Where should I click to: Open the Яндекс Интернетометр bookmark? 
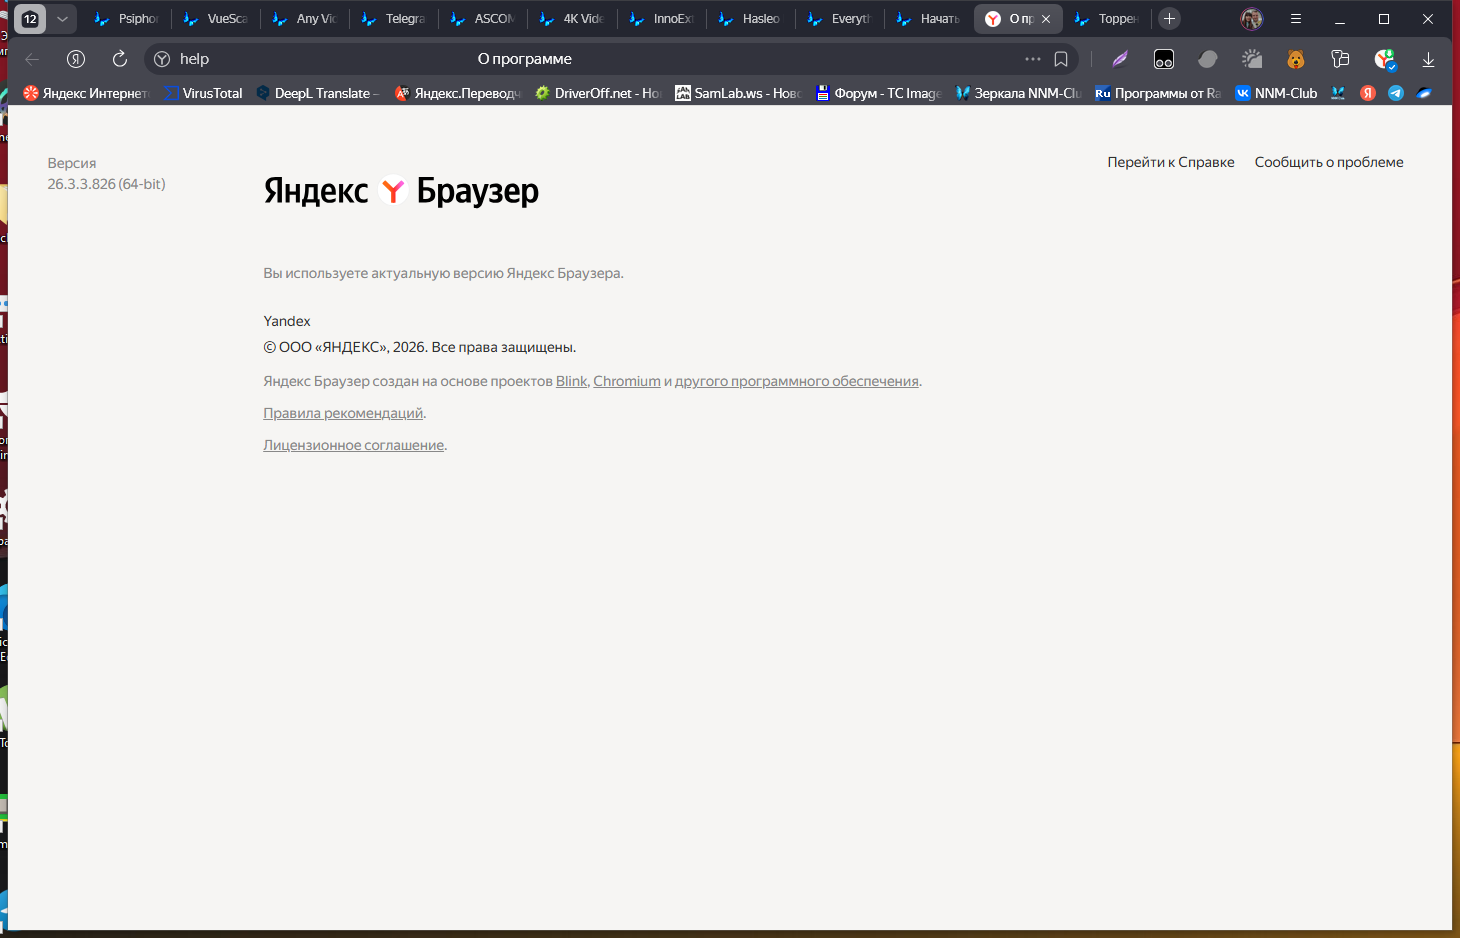click(86, 93)
